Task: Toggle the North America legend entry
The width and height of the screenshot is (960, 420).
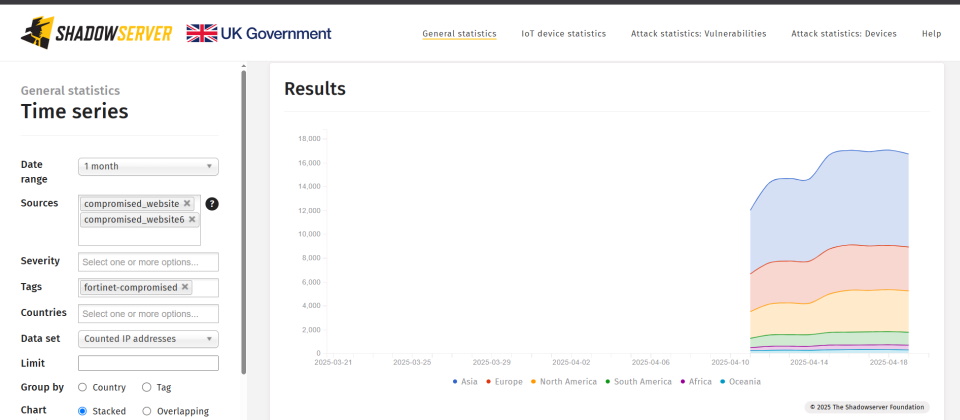Action: click(x=563, y=382)
